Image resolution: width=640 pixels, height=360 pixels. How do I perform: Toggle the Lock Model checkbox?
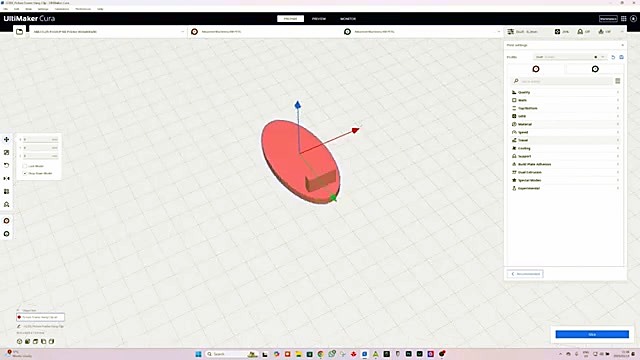[25, 166]
